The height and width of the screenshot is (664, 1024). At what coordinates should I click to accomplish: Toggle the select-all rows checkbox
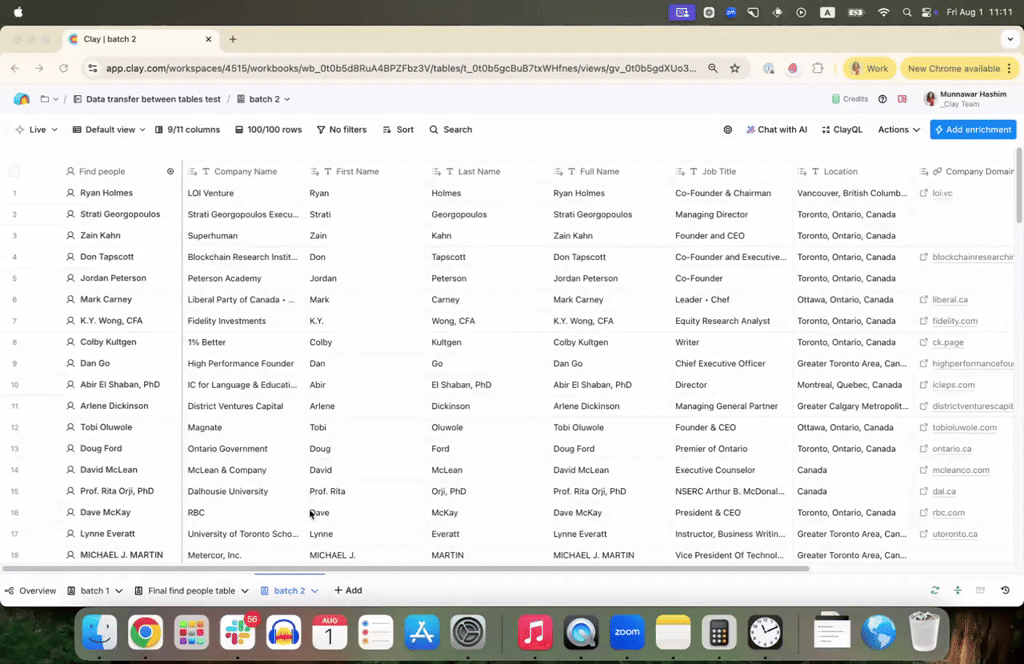click(15, 172)
